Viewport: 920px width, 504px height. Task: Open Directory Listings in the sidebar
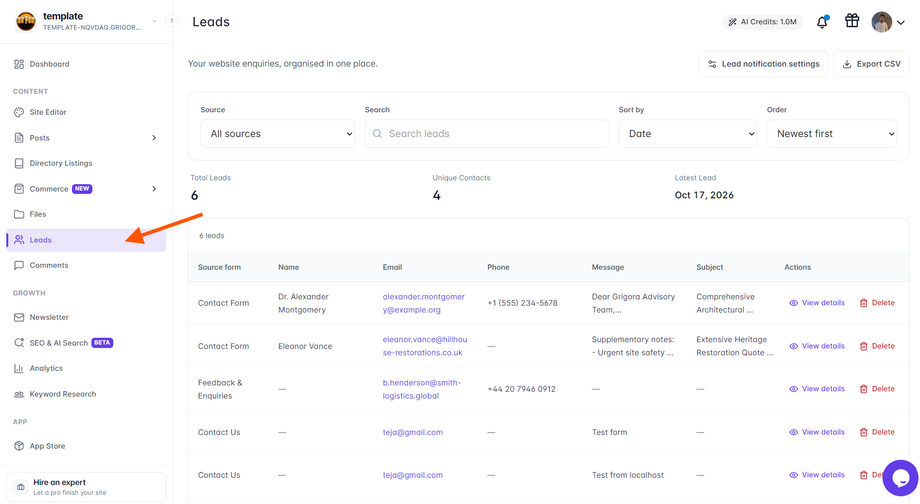pos(86,163)
